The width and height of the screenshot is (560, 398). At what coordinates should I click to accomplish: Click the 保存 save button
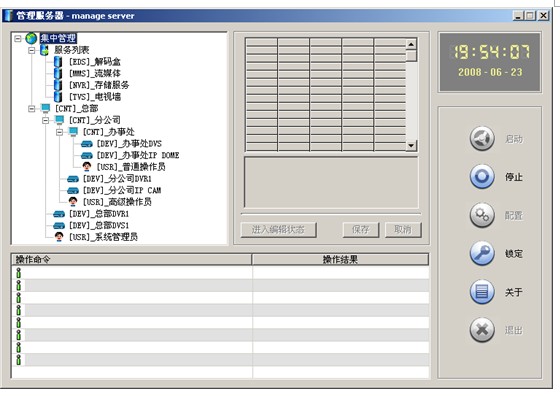click(361, 230)
